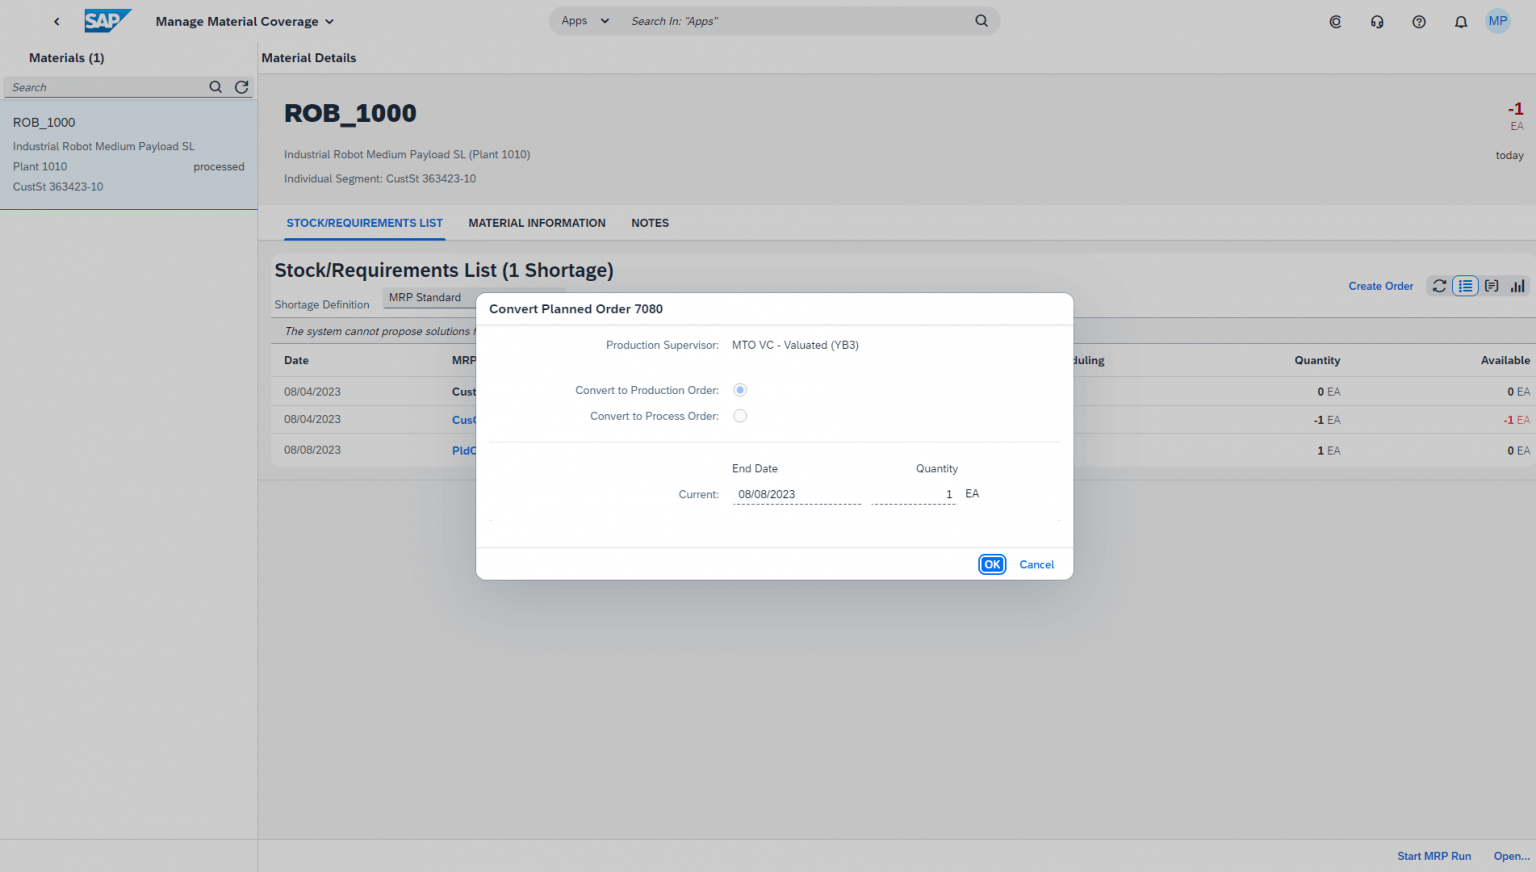Open the Notes tab

650,223
